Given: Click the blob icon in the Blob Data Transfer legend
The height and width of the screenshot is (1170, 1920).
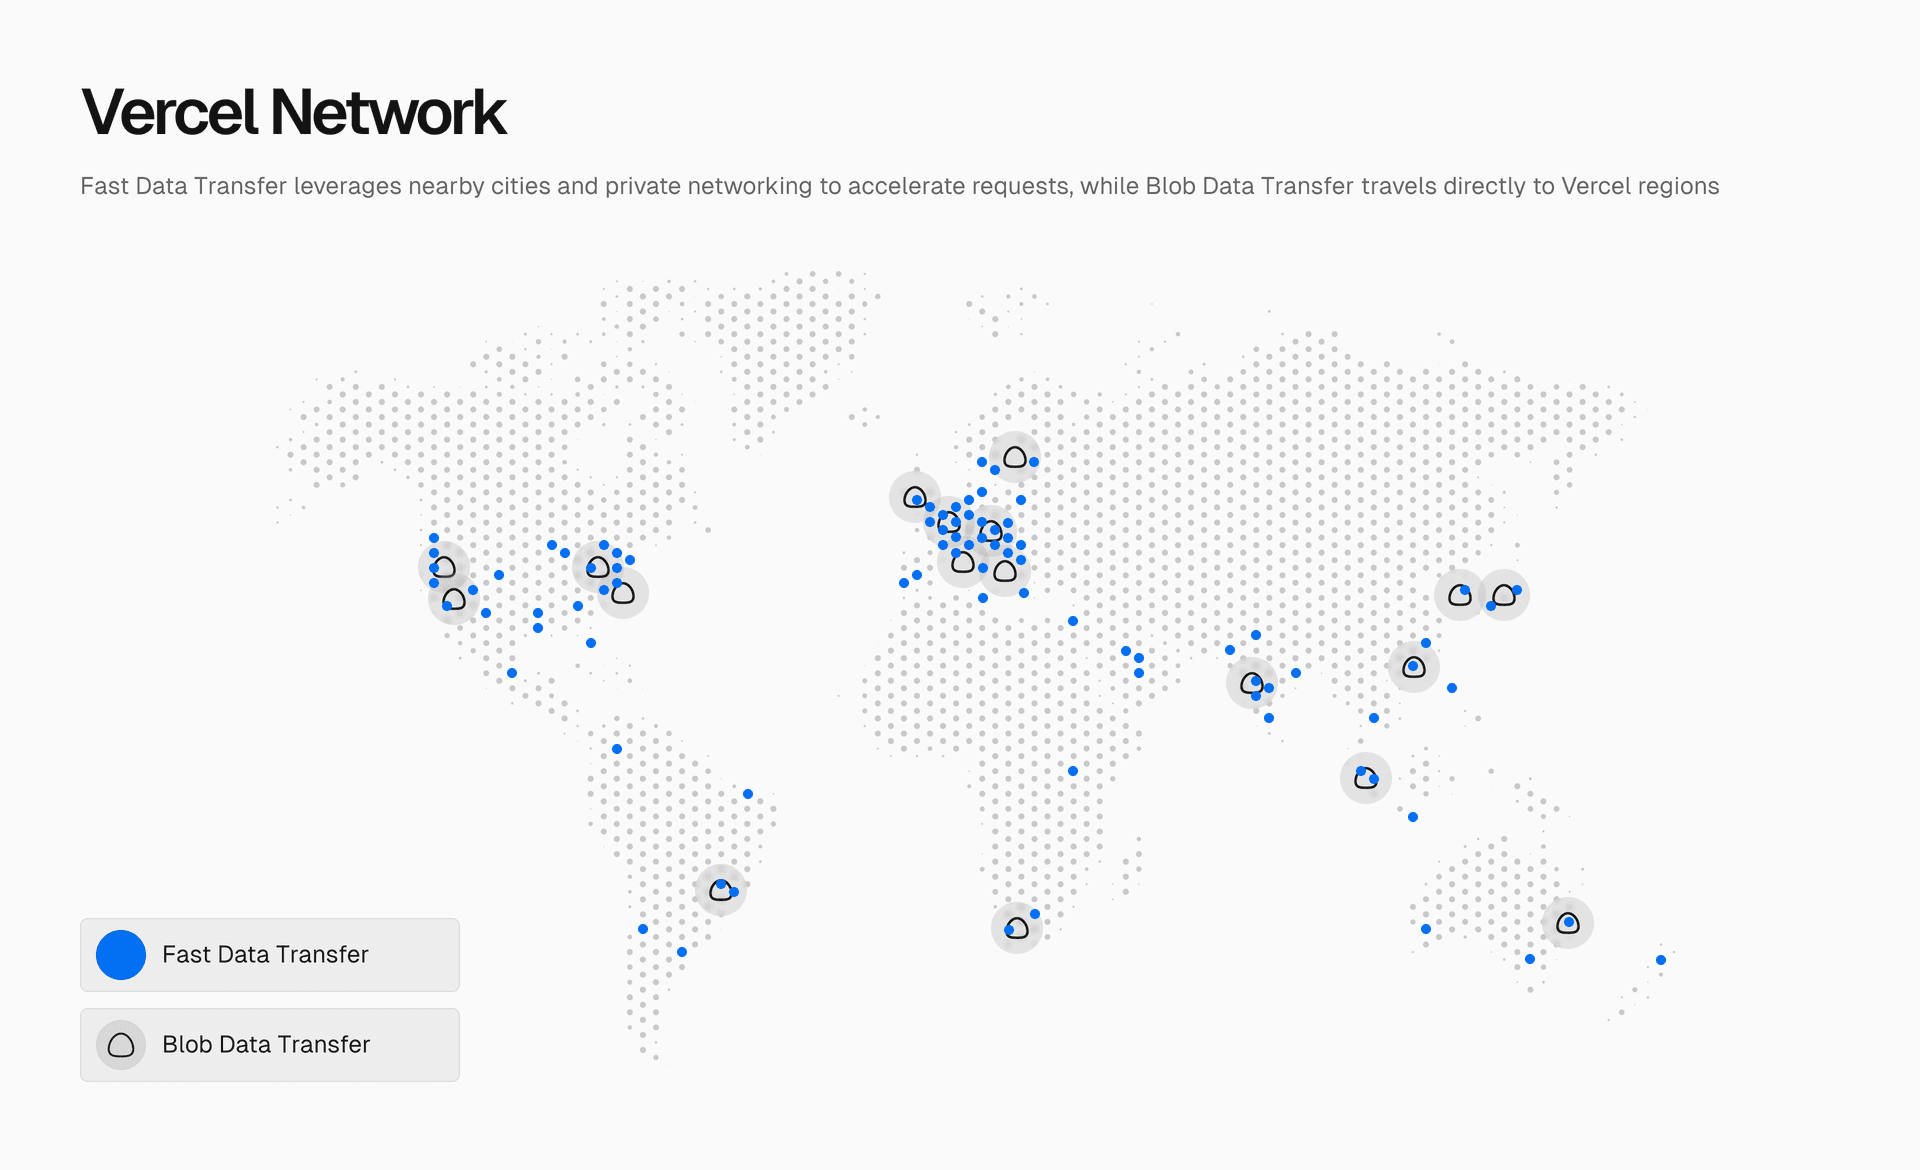Looking at the screenshot, I should [x=121, y=1045].
